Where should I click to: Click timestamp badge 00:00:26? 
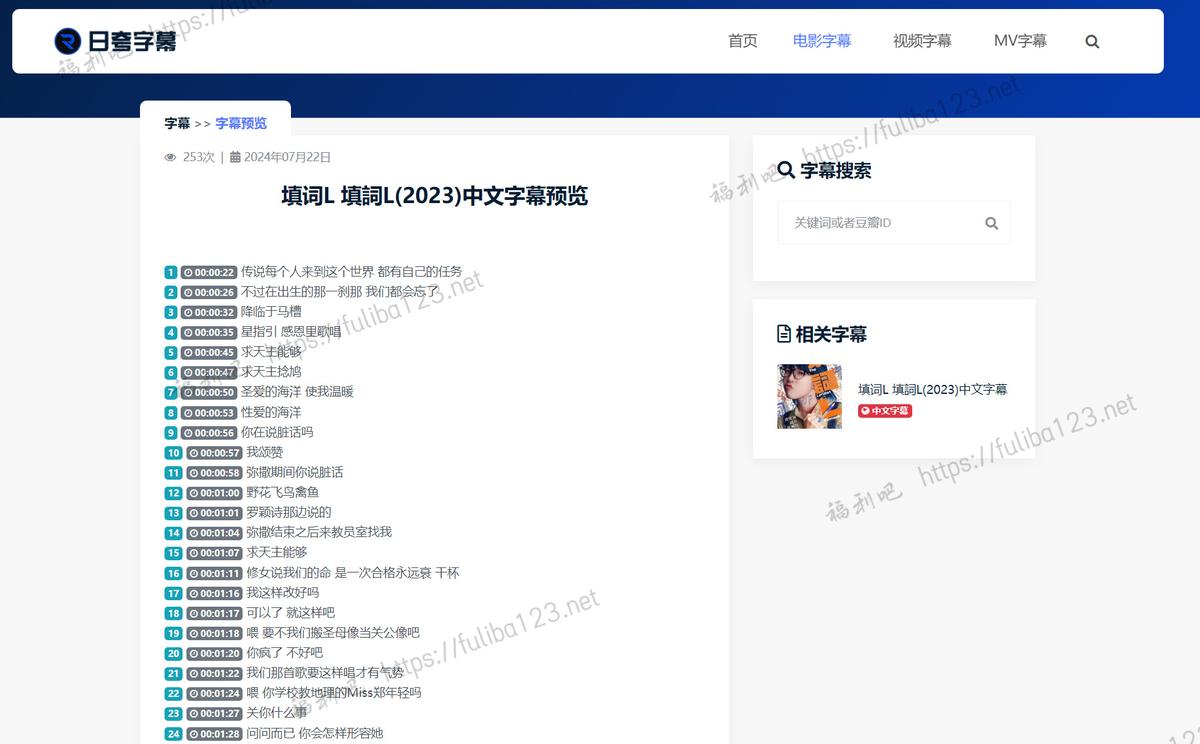pyautogui.click(x=209, y=292)
